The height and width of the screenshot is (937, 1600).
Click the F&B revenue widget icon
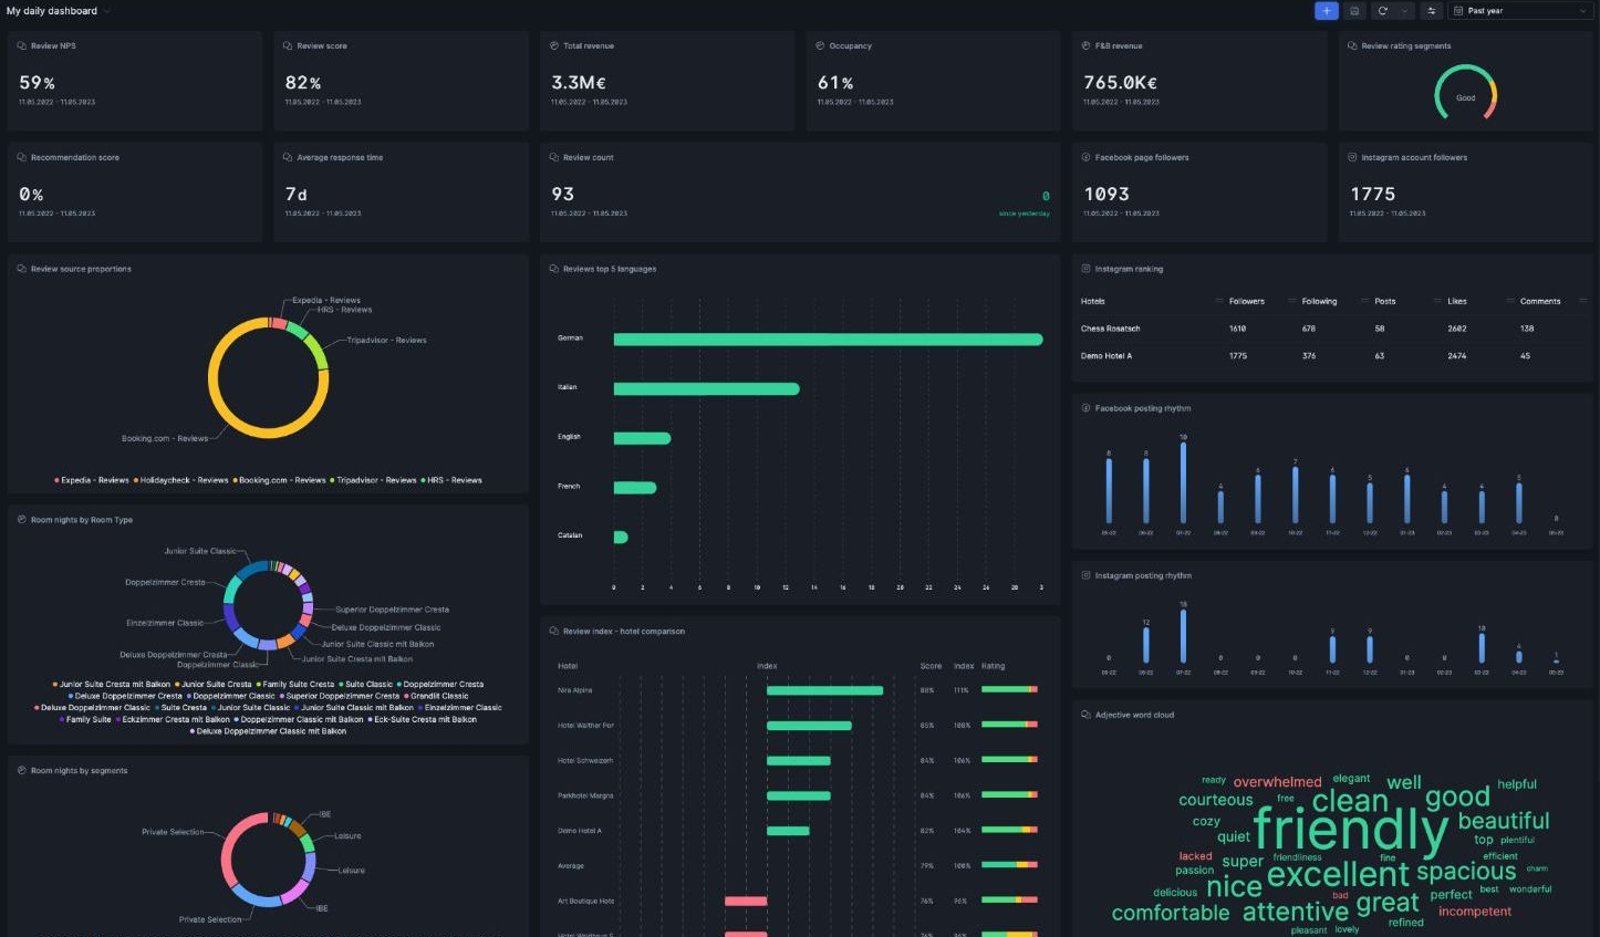1086,46
